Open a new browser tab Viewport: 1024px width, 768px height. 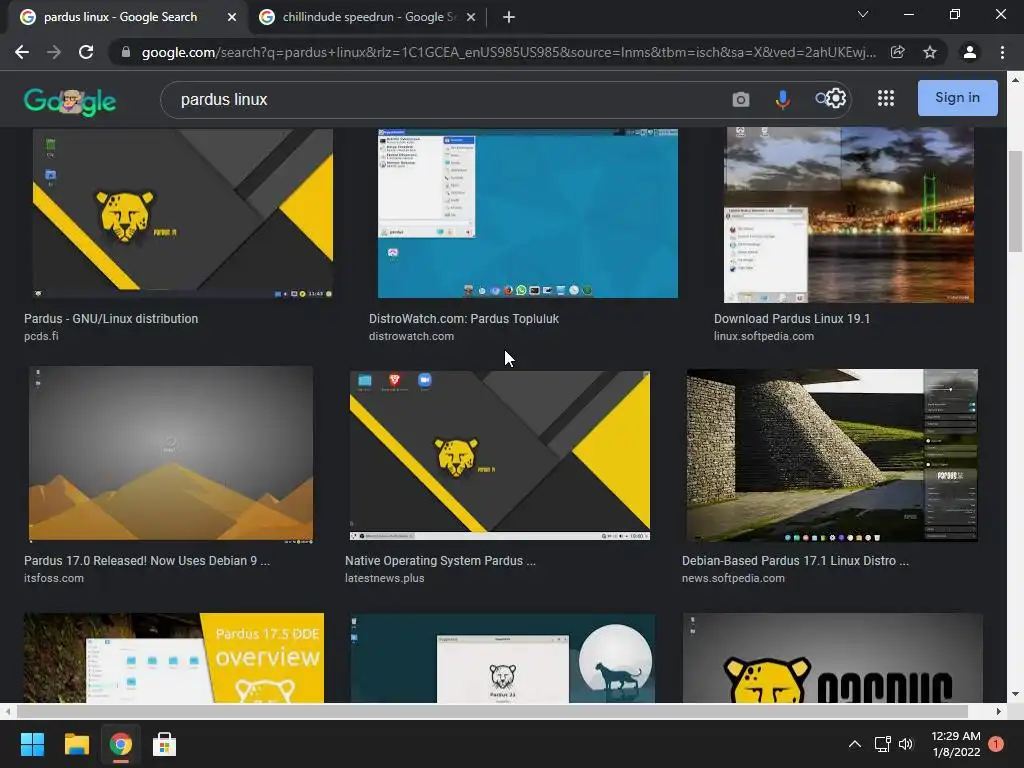[509, 17]
